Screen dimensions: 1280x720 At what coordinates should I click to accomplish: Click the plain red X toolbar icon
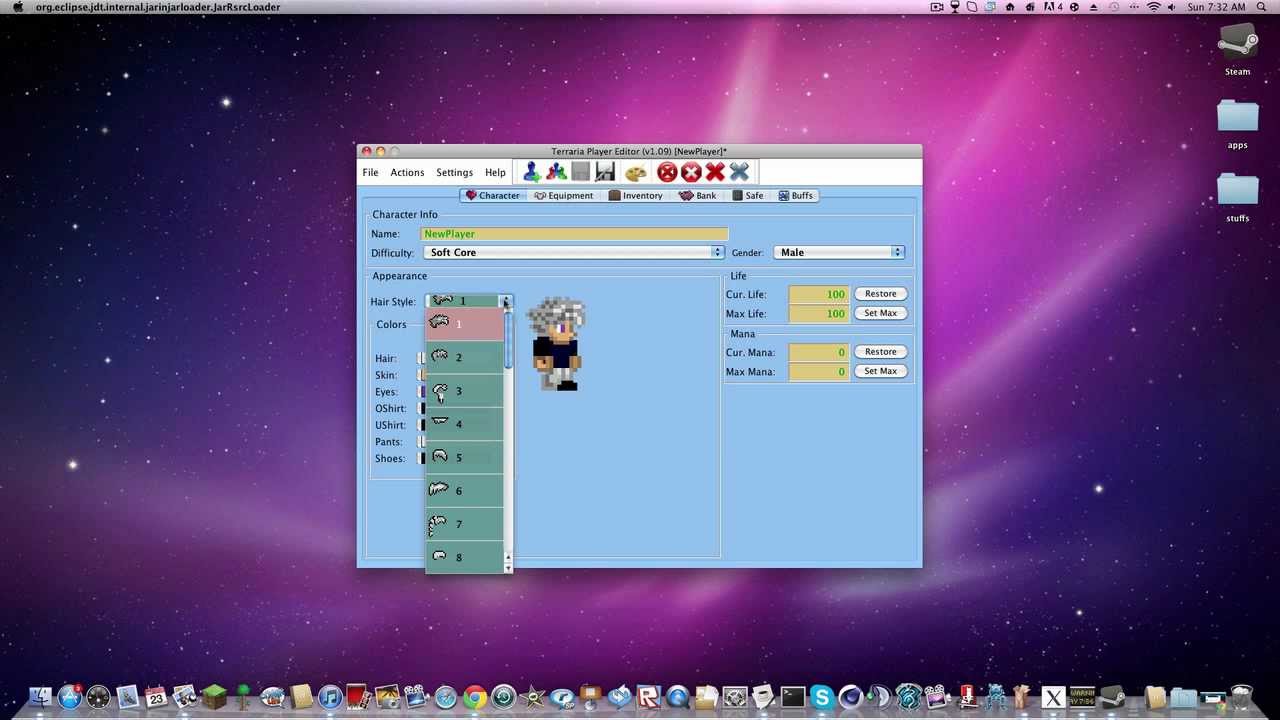pyautogui.click(x=715, y=173)
